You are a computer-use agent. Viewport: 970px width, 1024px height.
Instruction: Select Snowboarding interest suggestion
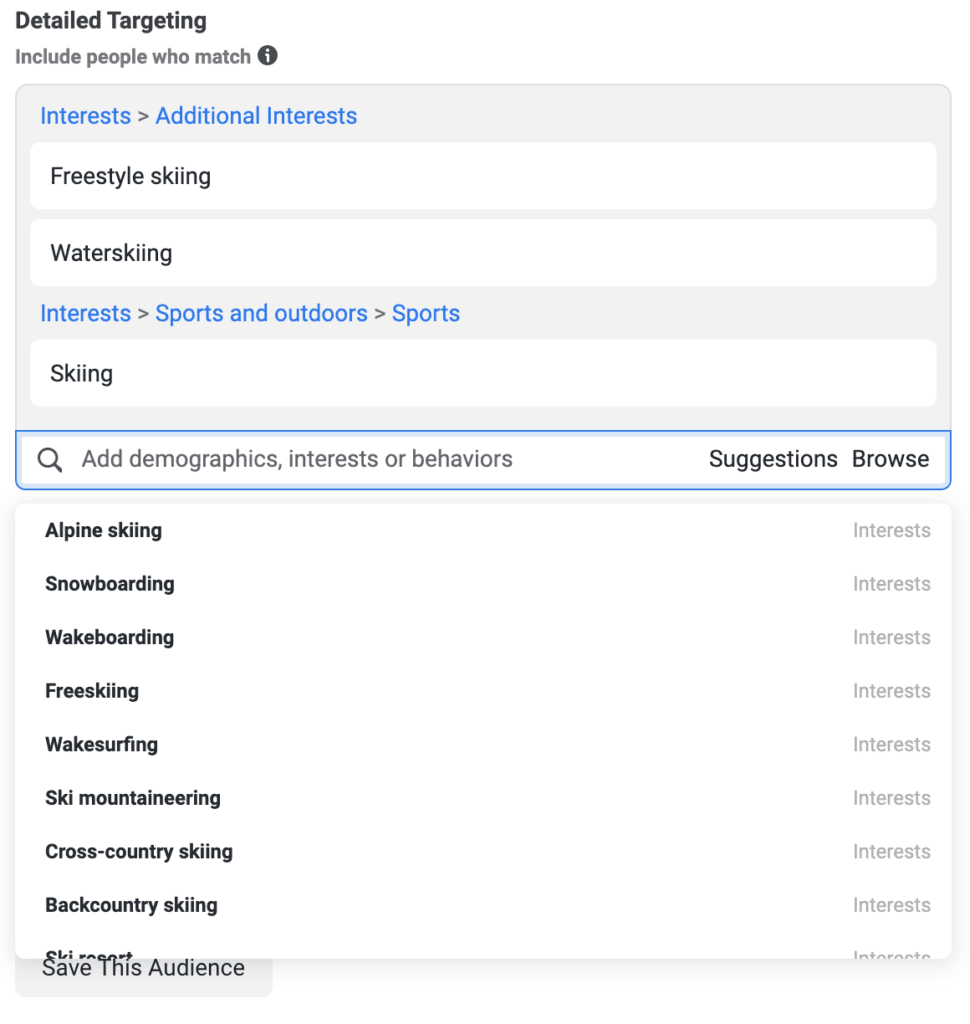(110, 584)
